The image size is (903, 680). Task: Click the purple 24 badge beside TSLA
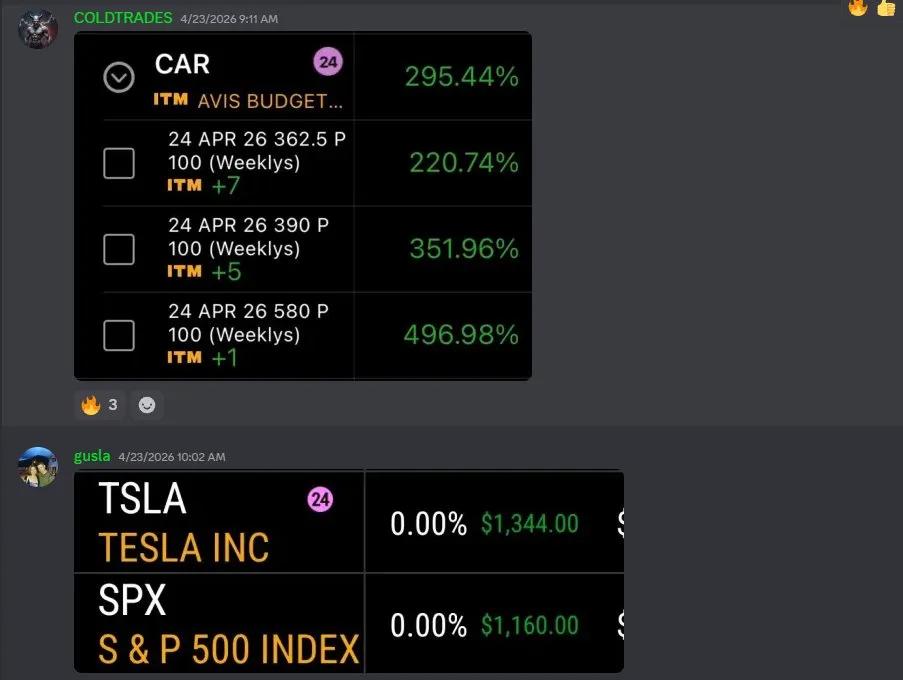click(320, 500)
